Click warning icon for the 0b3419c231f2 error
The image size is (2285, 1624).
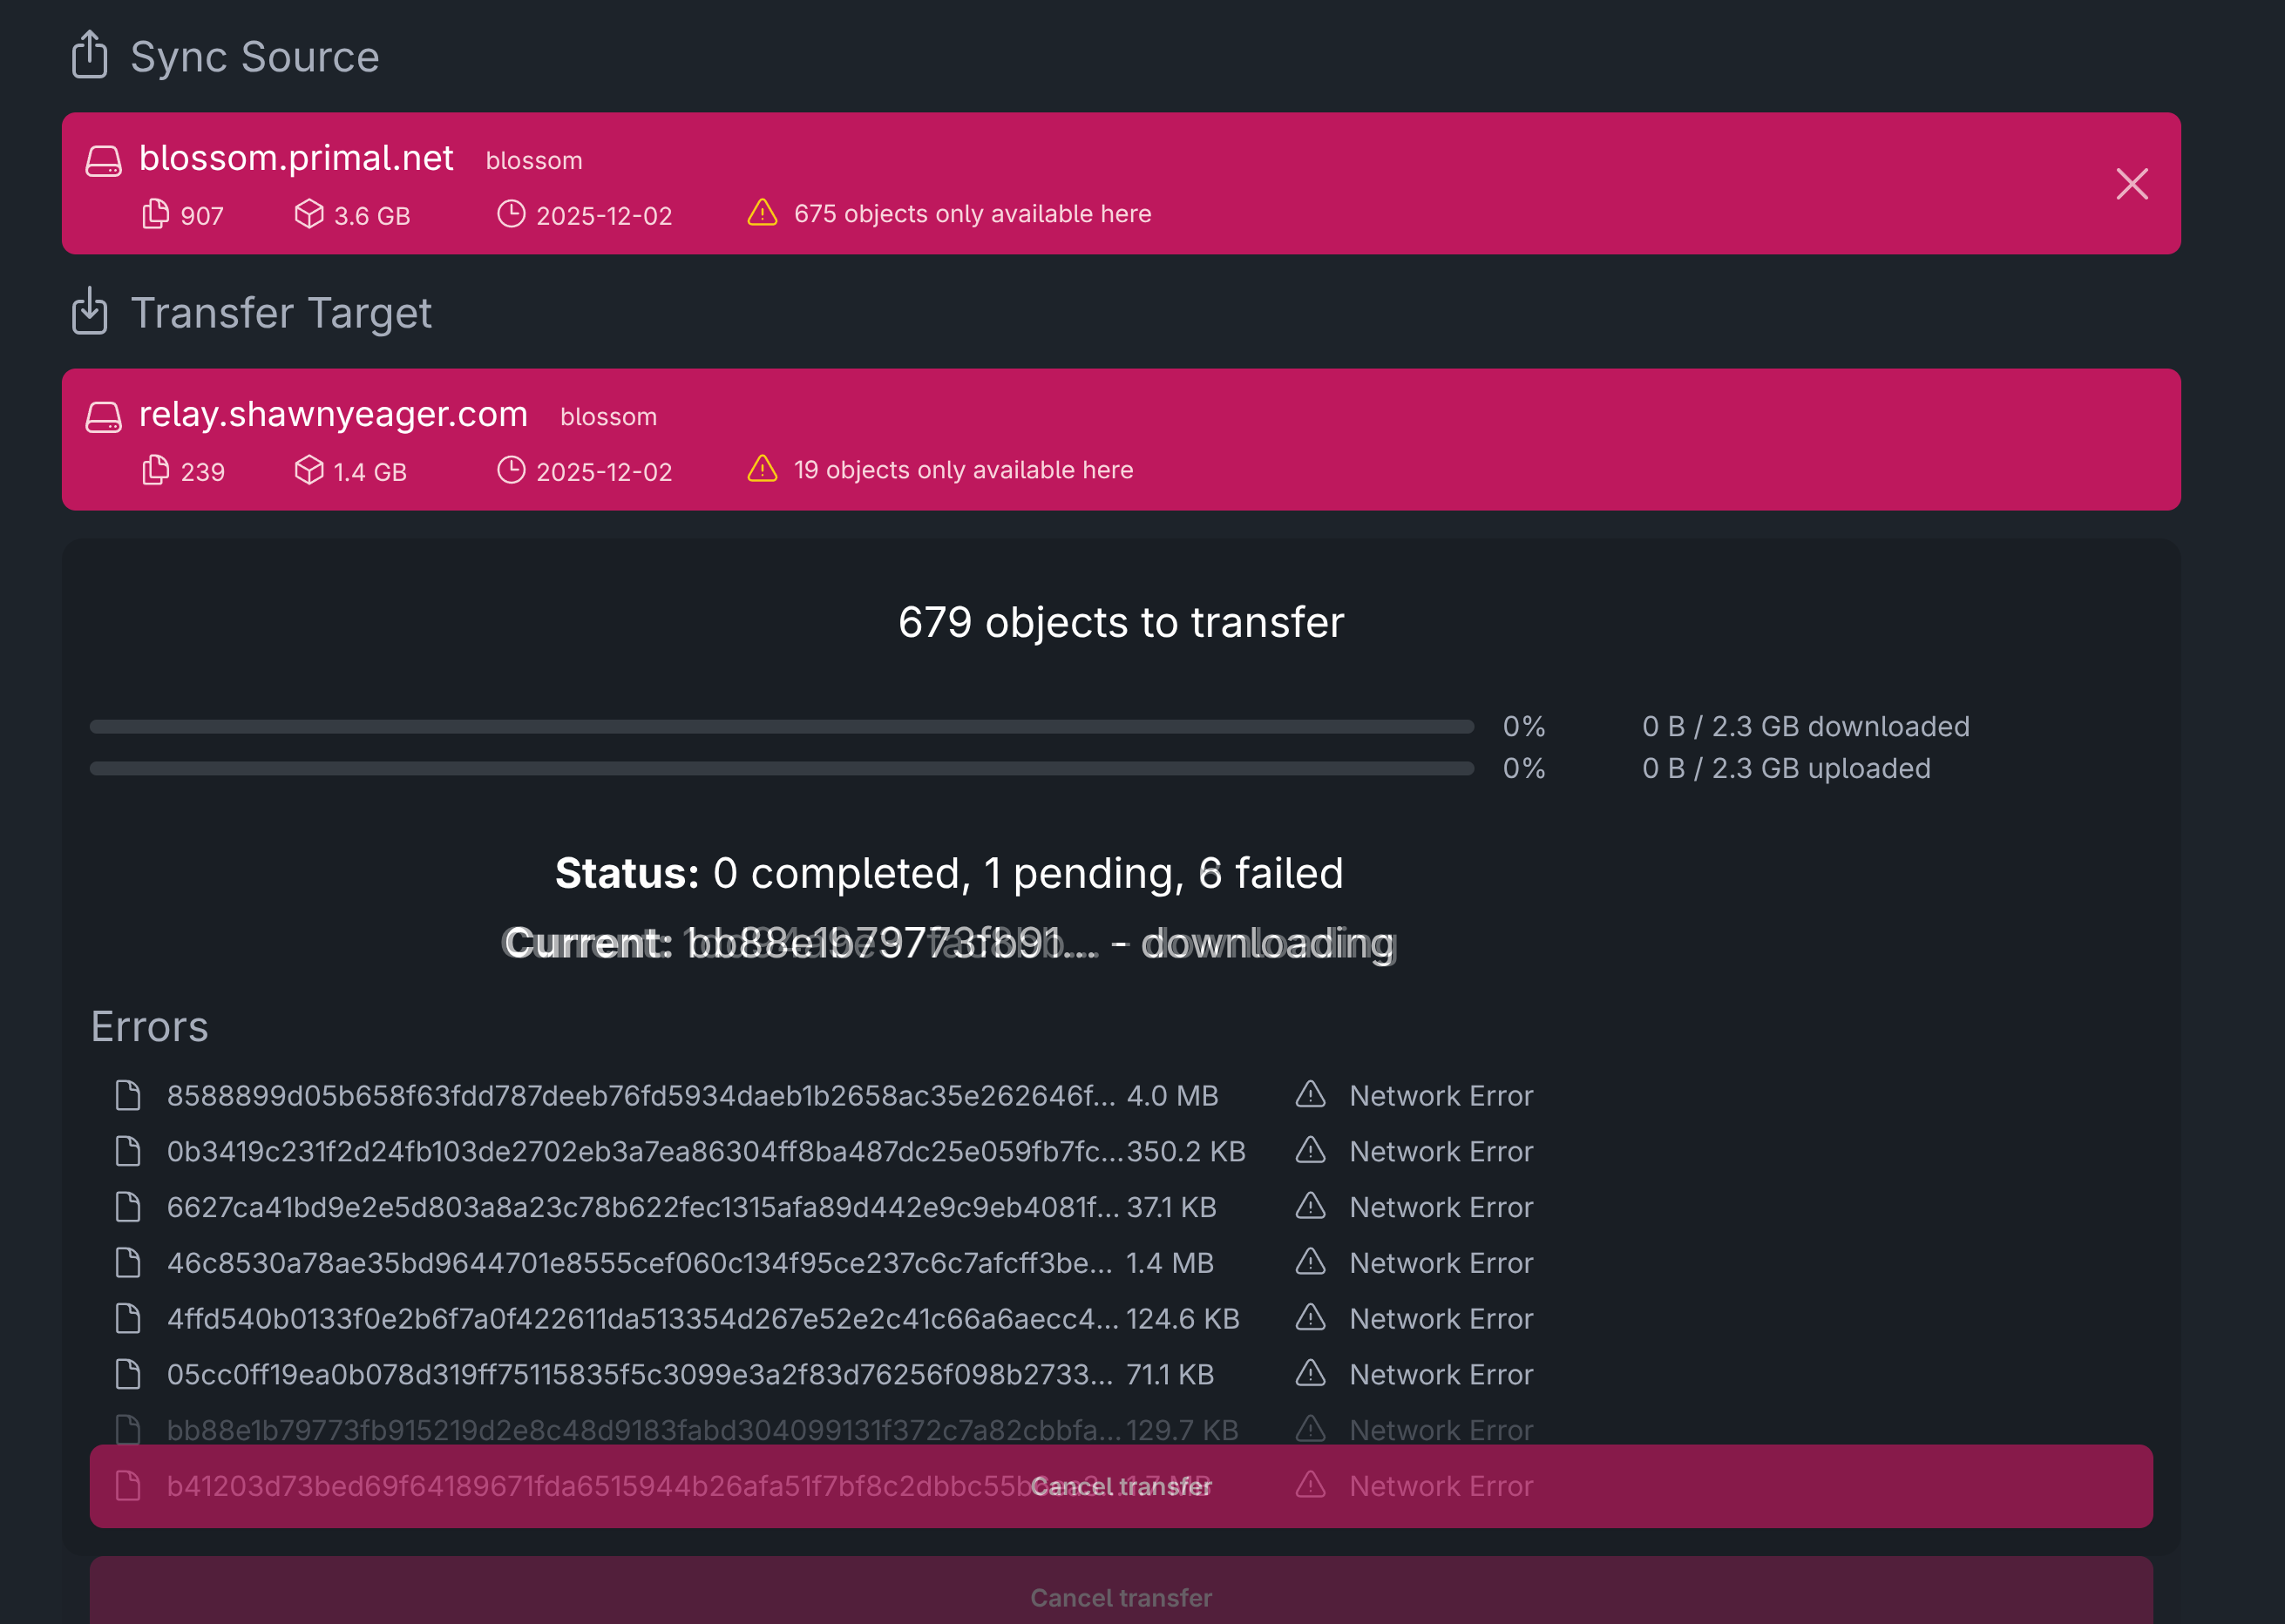[1310, 1151]
